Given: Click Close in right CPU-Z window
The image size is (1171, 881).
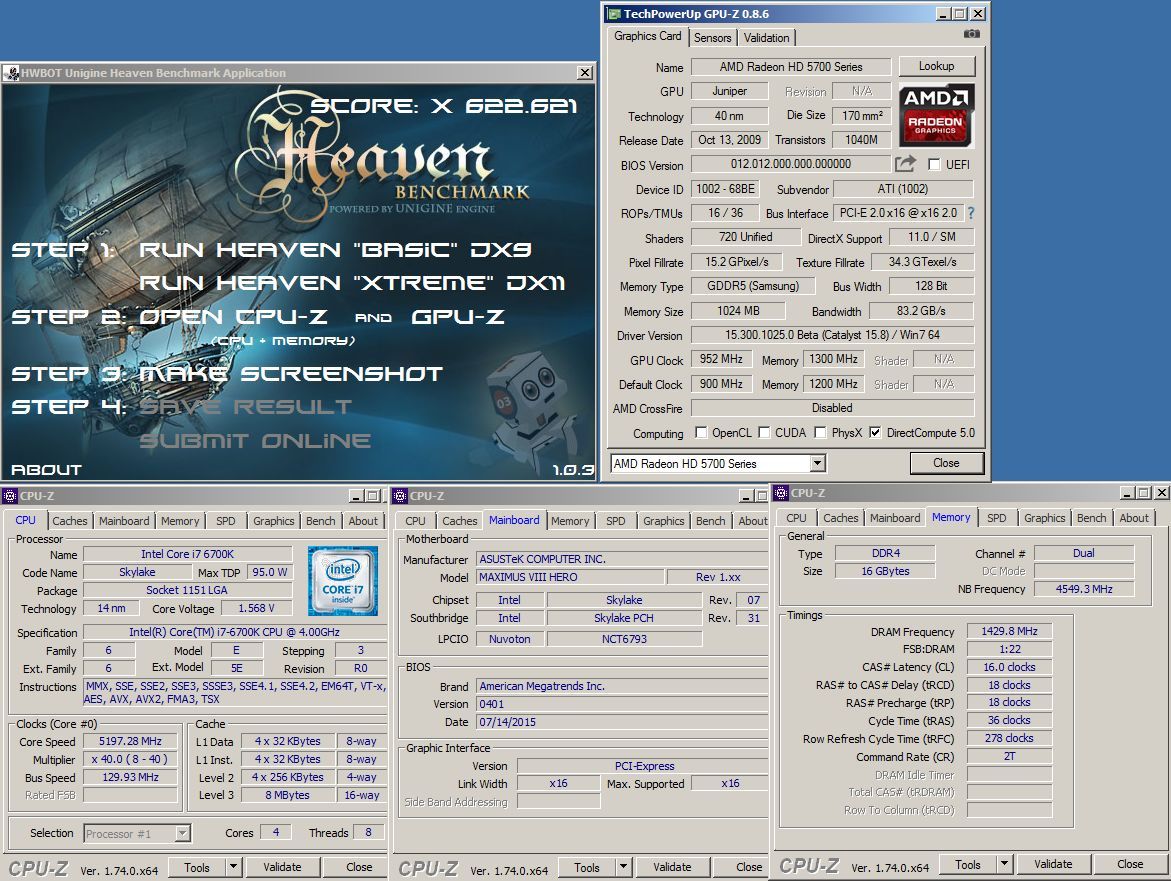Looking at the screenshot, I should [x=1130, y=864].
